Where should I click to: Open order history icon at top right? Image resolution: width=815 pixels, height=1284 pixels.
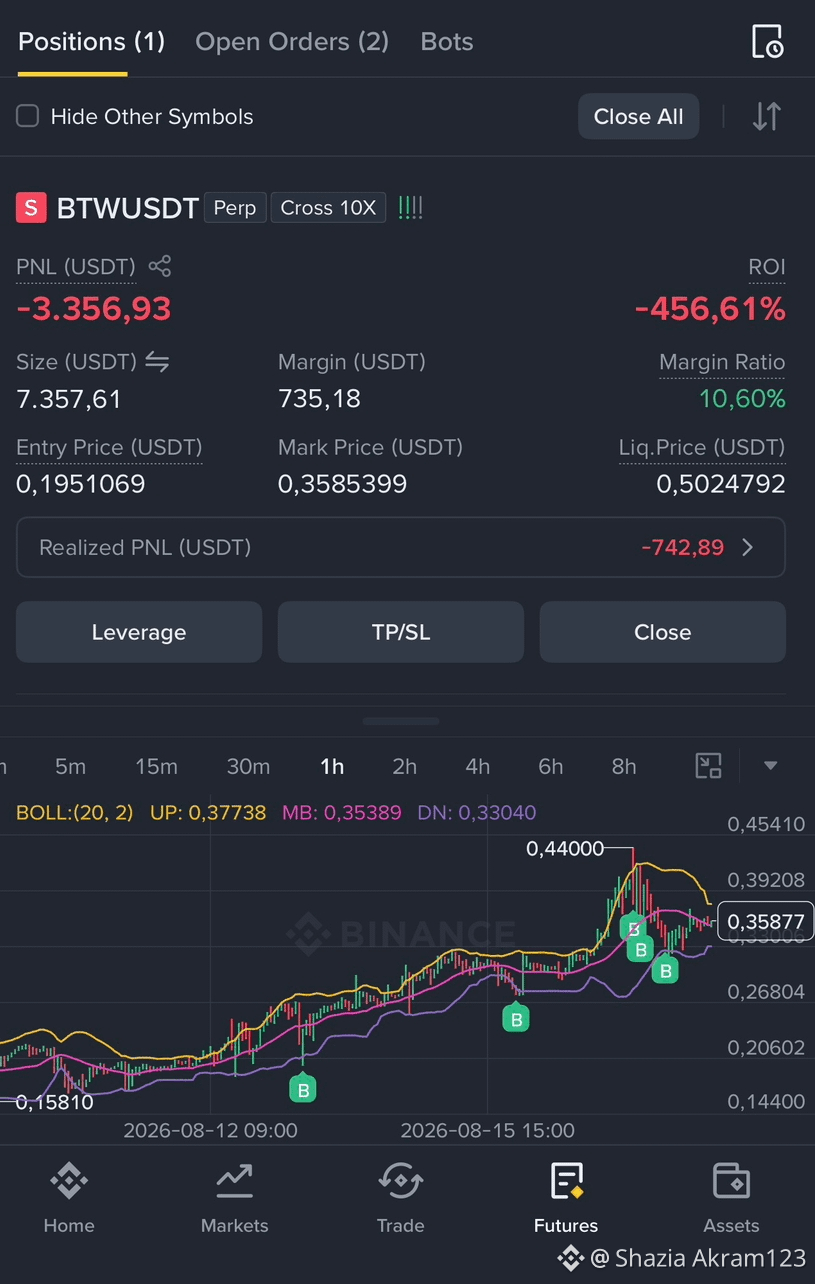(767, 41)
